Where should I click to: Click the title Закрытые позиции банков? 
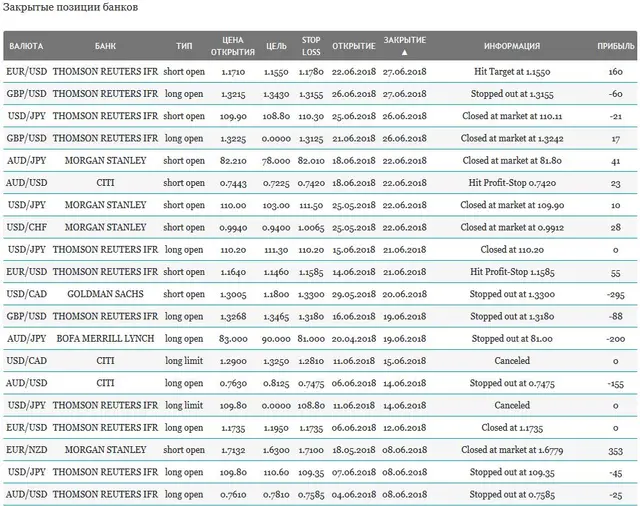pyautogui.click(x=71, y=7)
